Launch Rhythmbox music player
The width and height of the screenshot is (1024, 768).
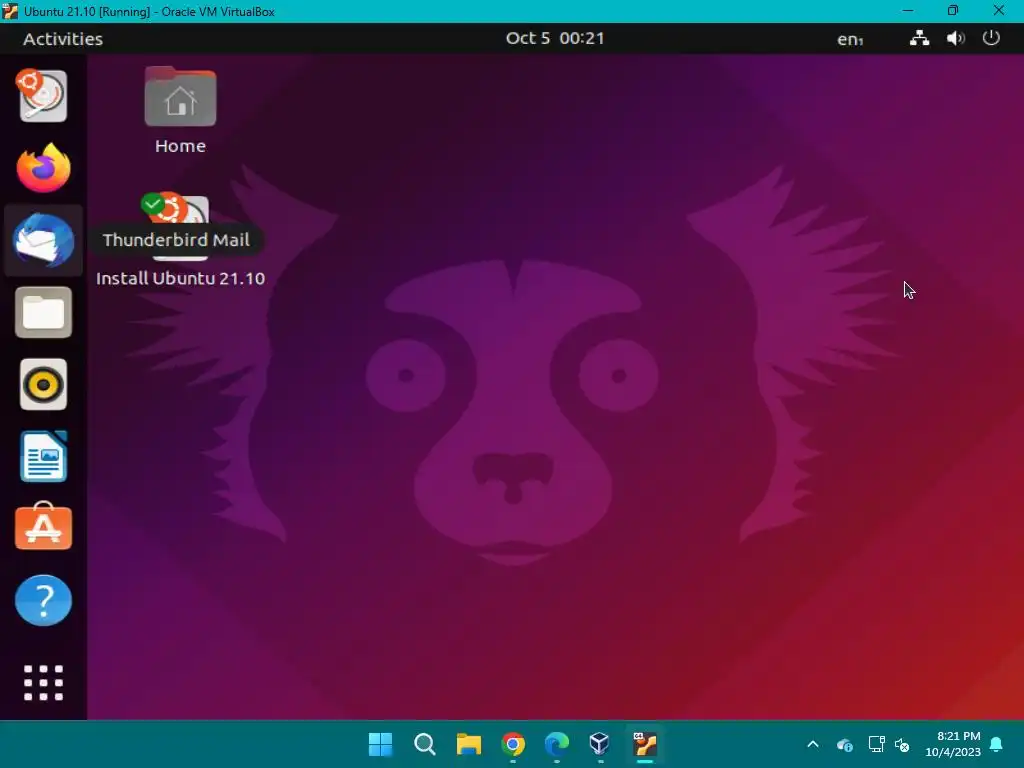[43, 384]
